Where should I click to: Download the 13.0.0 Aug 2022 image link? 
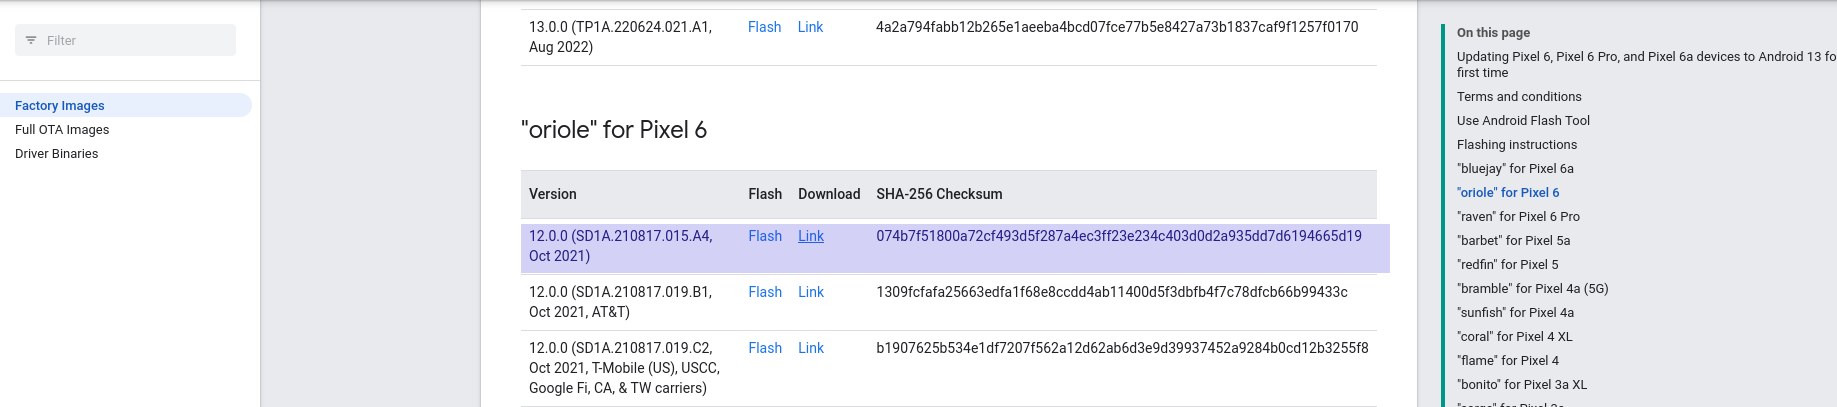[811, 27]
